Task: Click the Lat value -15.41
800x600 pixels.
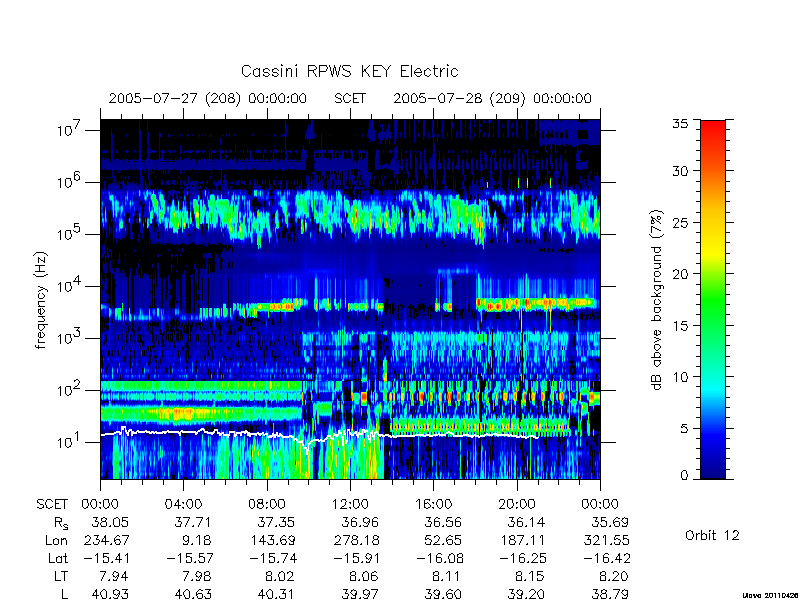Action: pos(106,558)
